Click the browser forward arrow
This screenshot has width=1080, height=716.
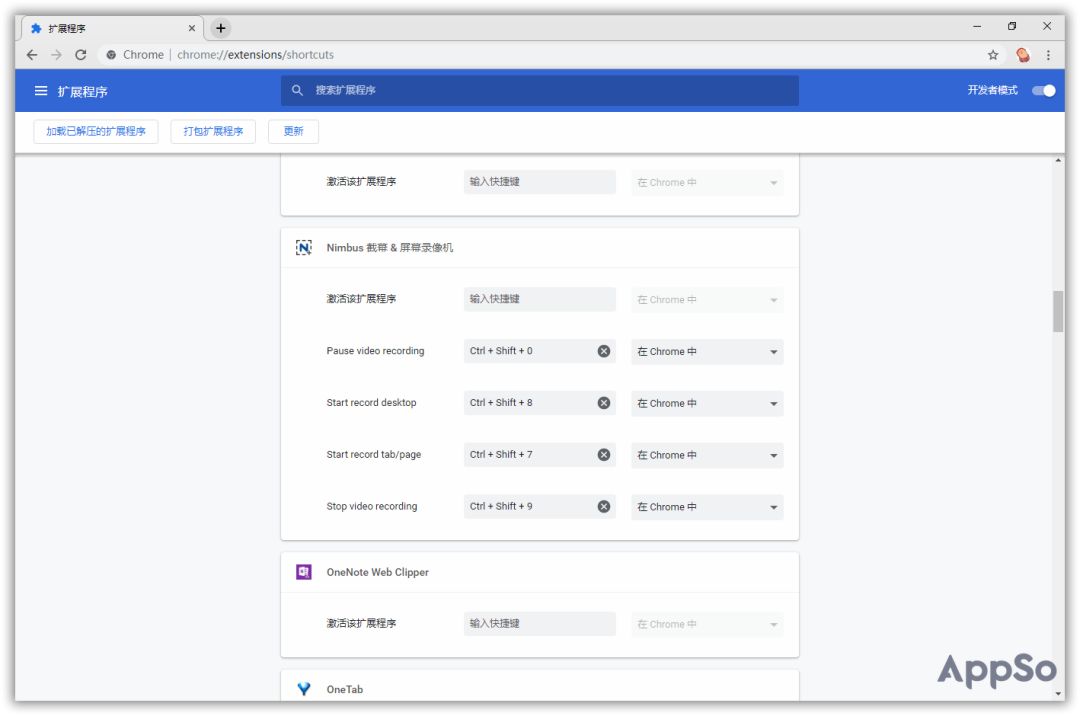[56, 54]
